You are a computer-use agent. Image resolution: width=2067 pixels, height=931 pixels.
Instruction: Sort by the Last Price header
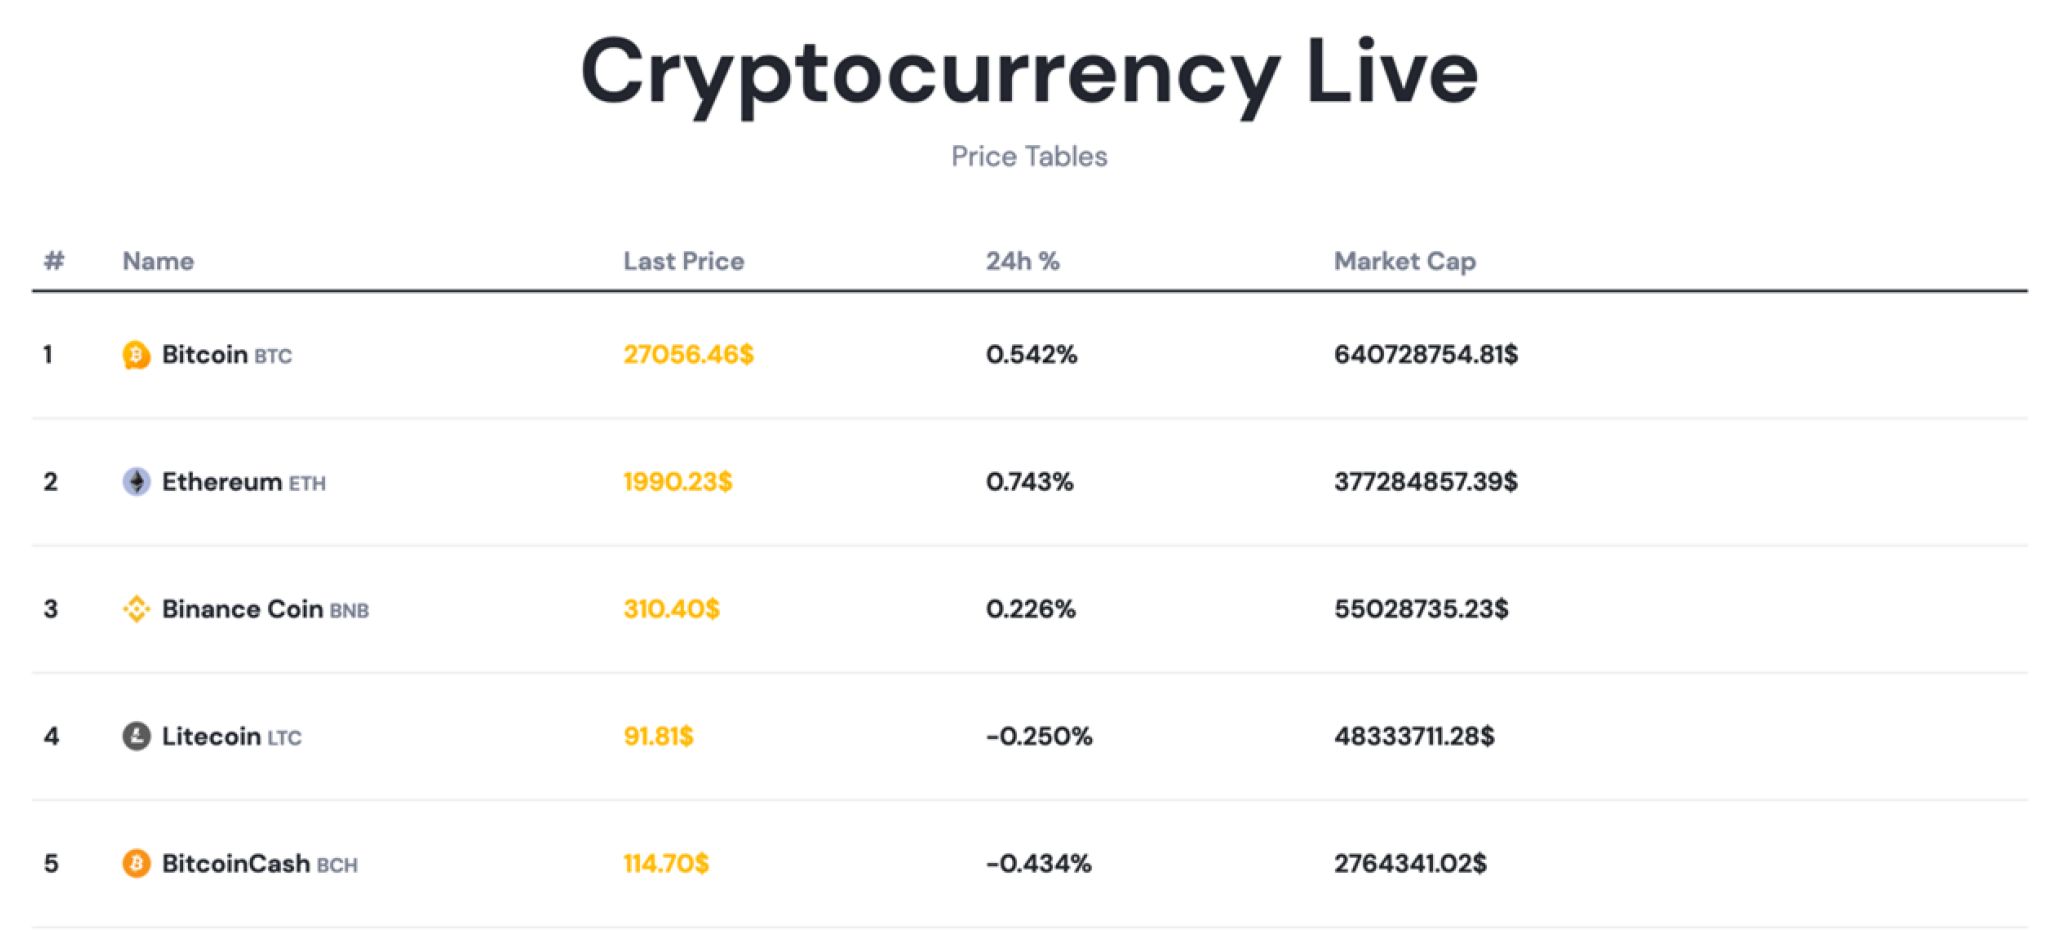683,261
